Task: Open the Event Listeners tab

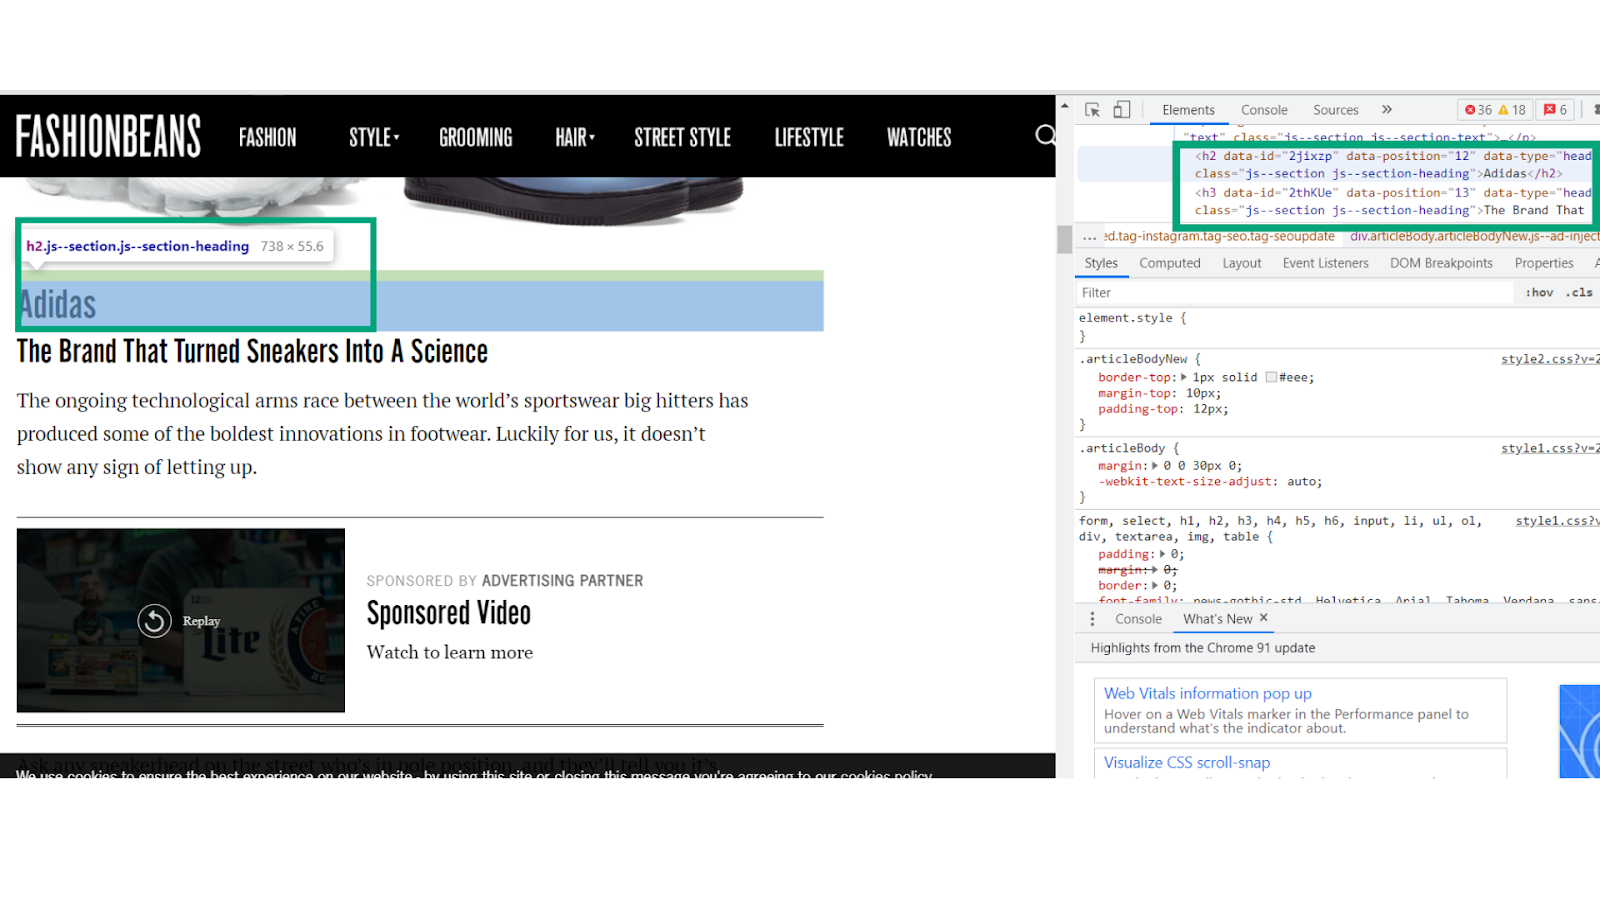Action: pyautogui.click(x=1326, y=263)
